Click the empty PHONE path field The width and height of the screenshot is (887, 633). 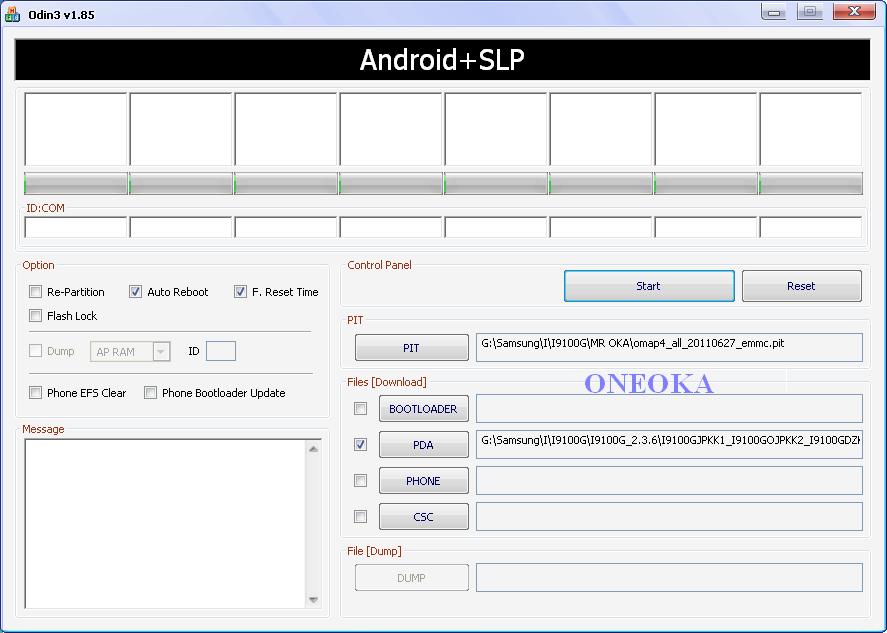coord(669,481)
